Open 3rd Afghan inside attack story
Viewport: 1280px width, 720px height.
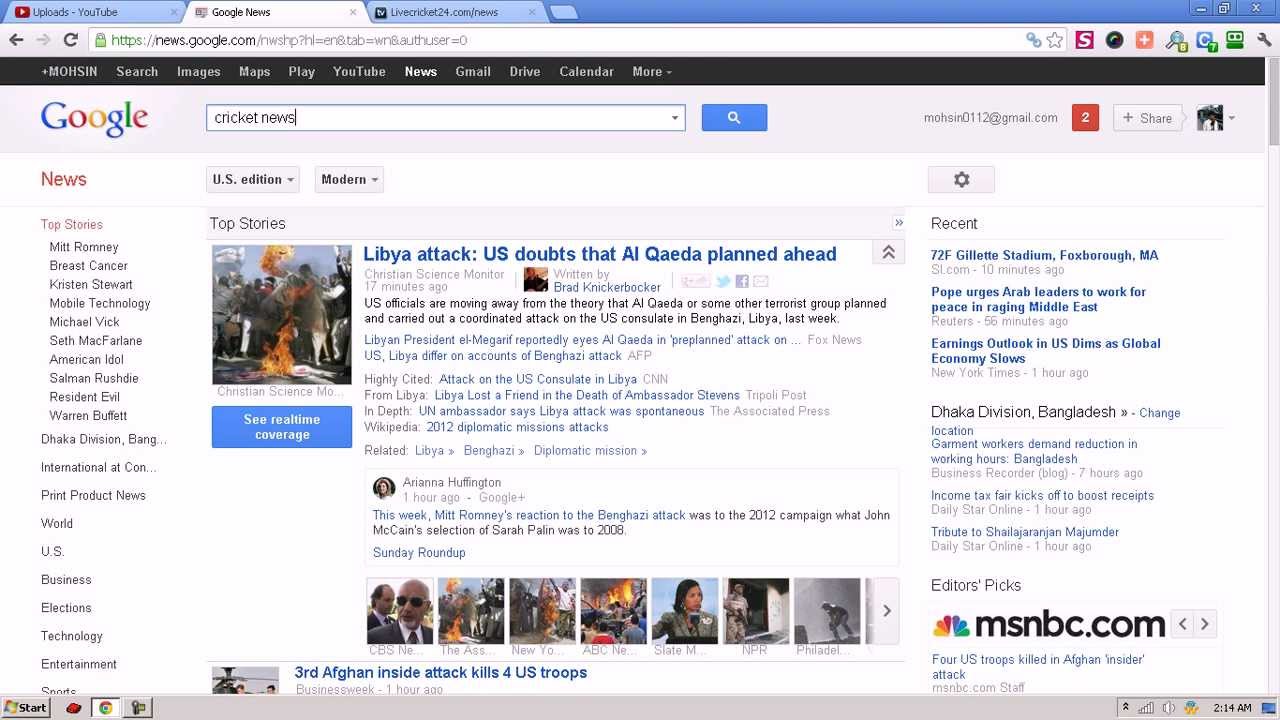pos(441,672)
